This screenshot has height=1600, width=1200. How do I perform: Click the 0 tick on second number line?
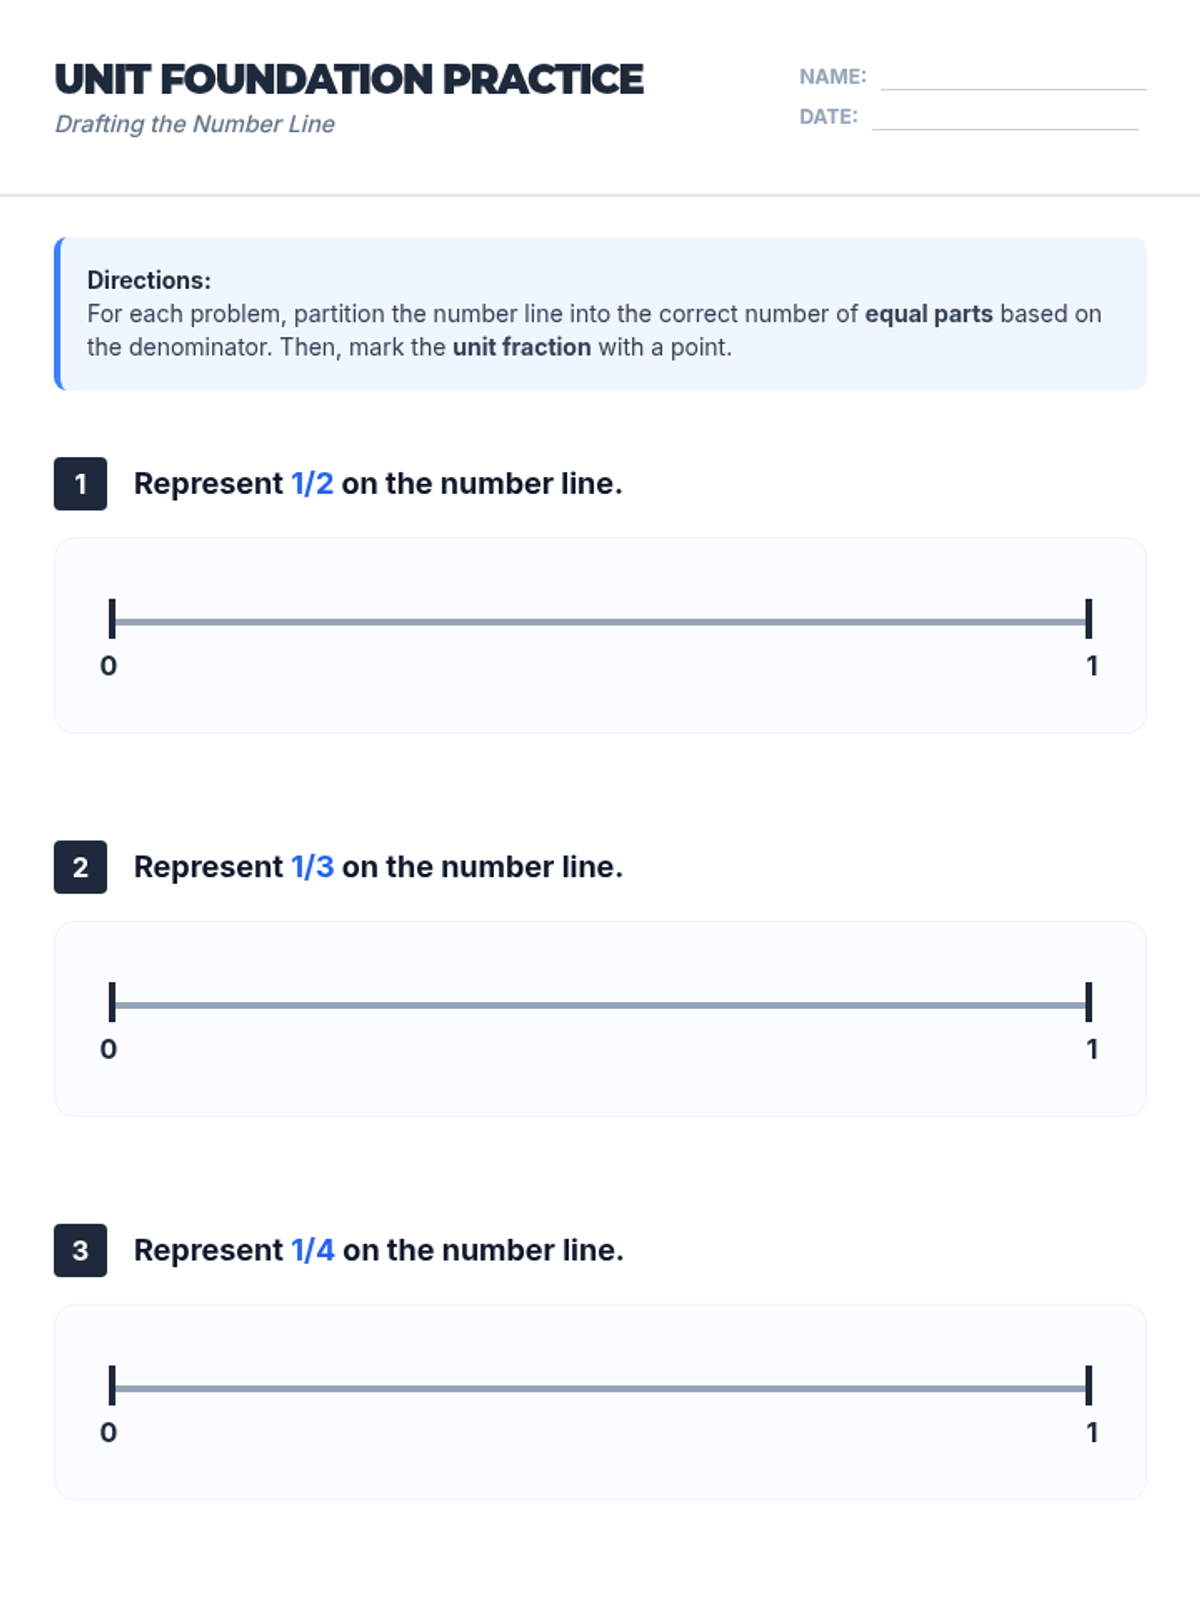point(112,1002)
